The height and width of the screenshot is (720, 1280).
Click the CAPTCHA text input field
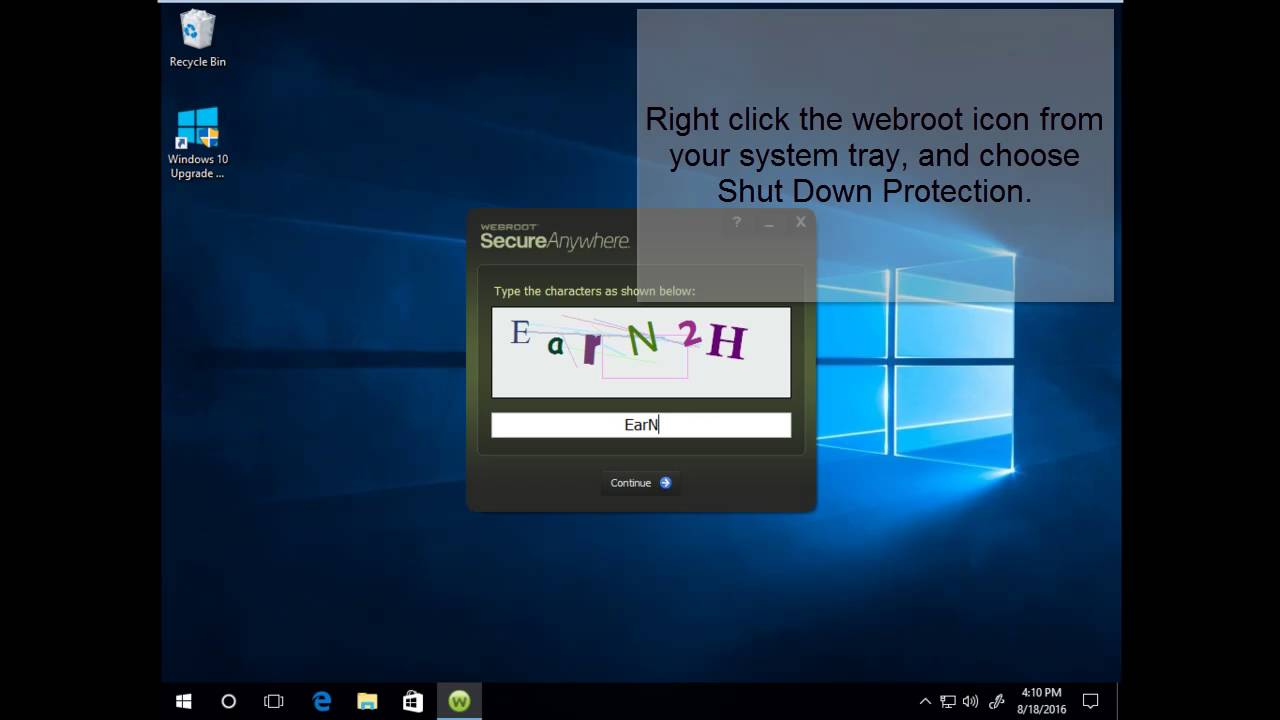(641, 425)
